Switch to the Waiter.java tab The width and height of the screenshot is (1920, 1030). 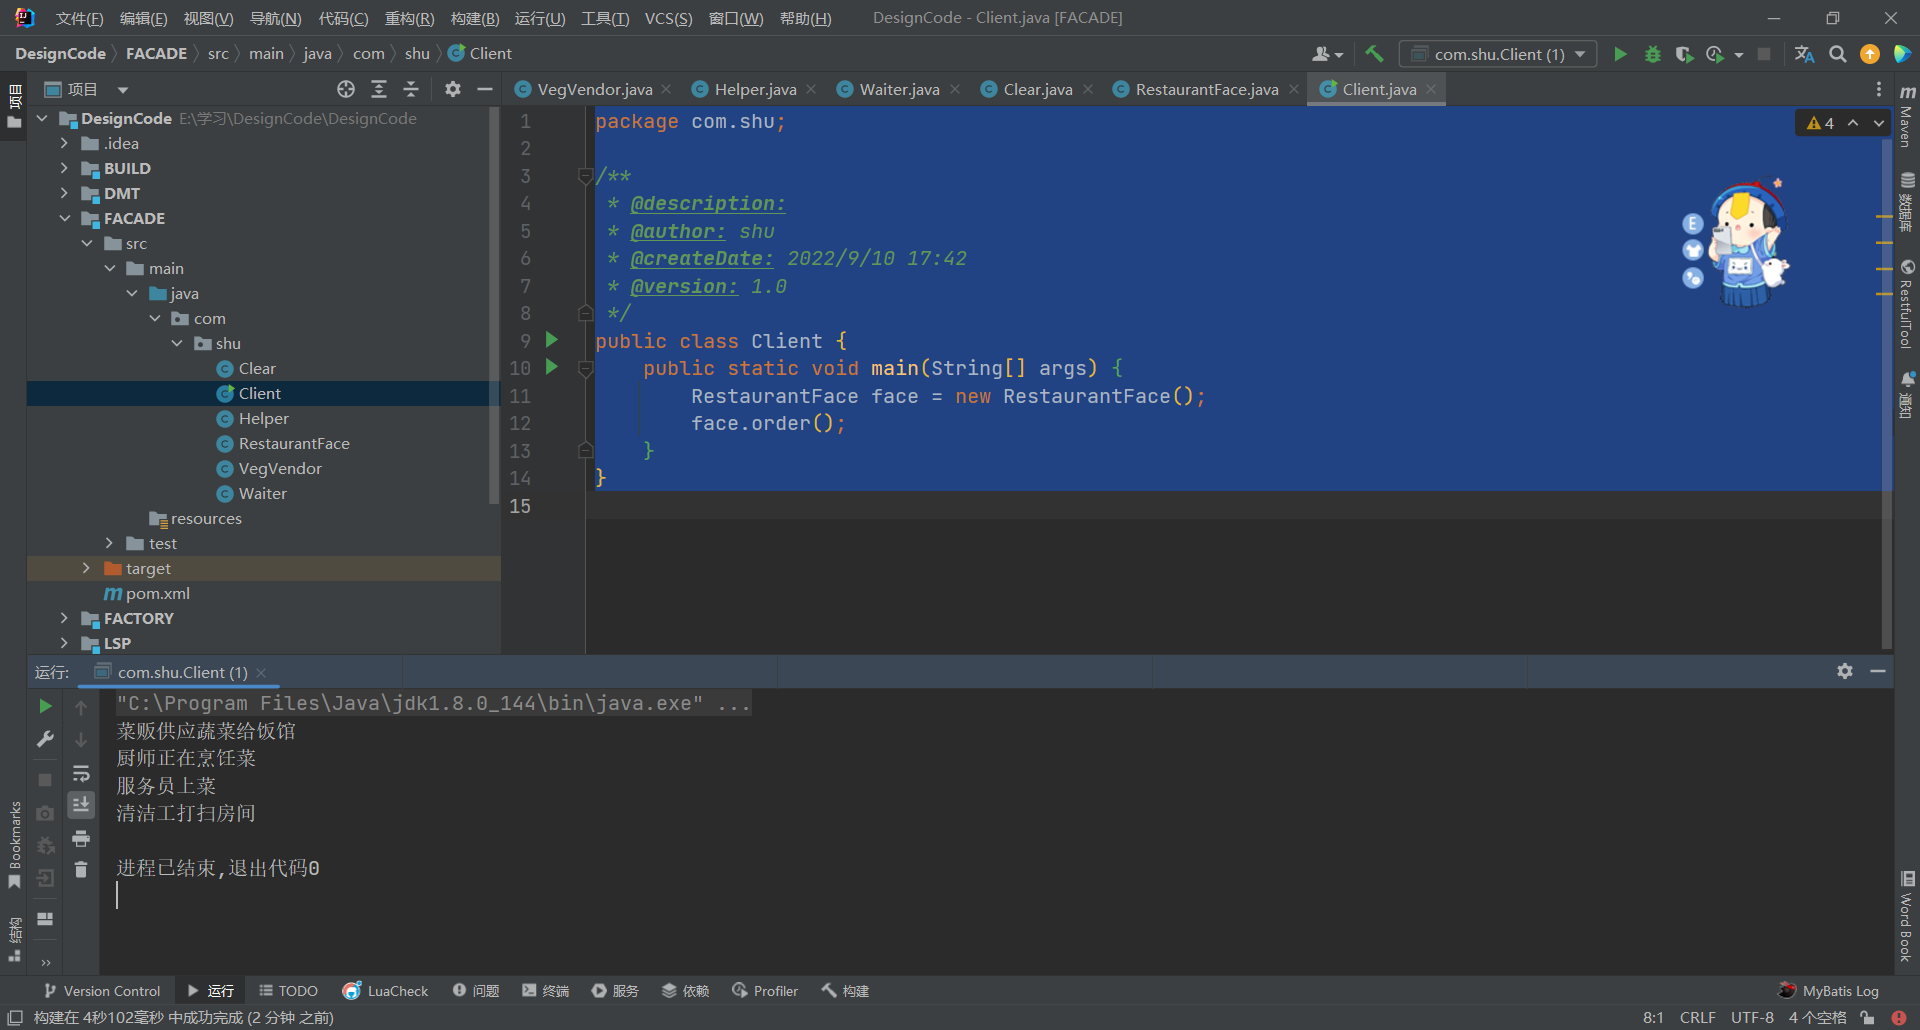pyautogui.click(x=899, y=89)
